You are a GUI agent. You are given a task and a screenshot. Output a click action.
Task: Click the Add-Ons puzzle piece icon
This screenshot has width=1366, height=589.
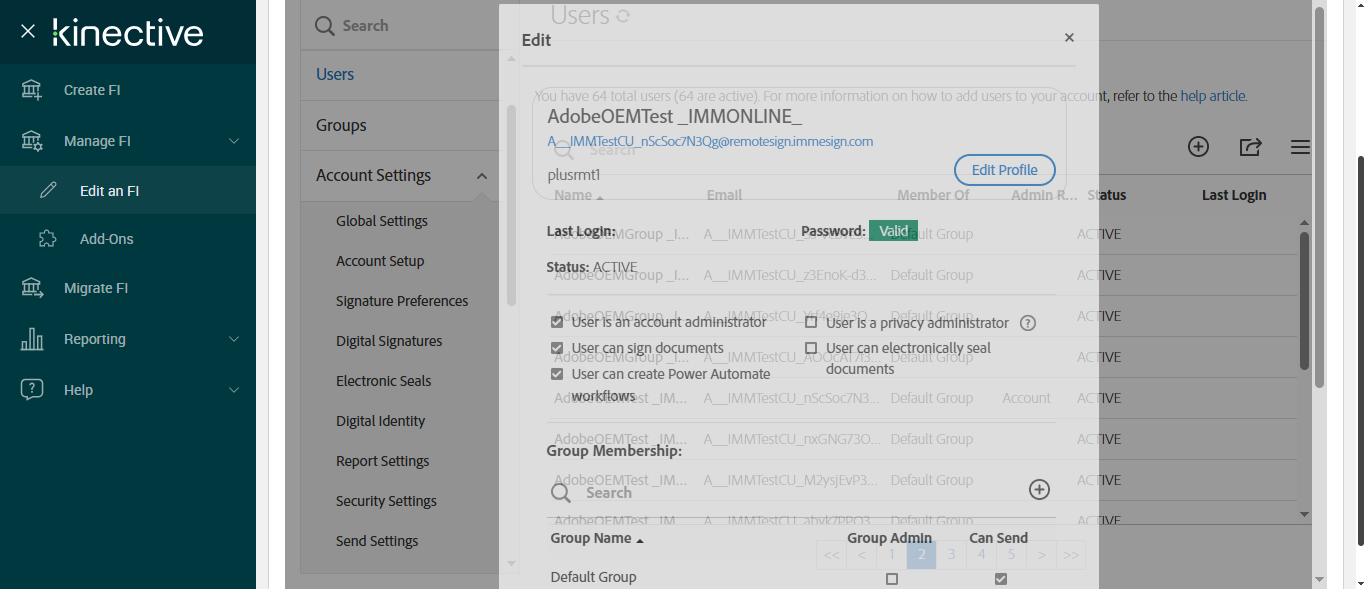pyautogui.click(x=48, y=239)
